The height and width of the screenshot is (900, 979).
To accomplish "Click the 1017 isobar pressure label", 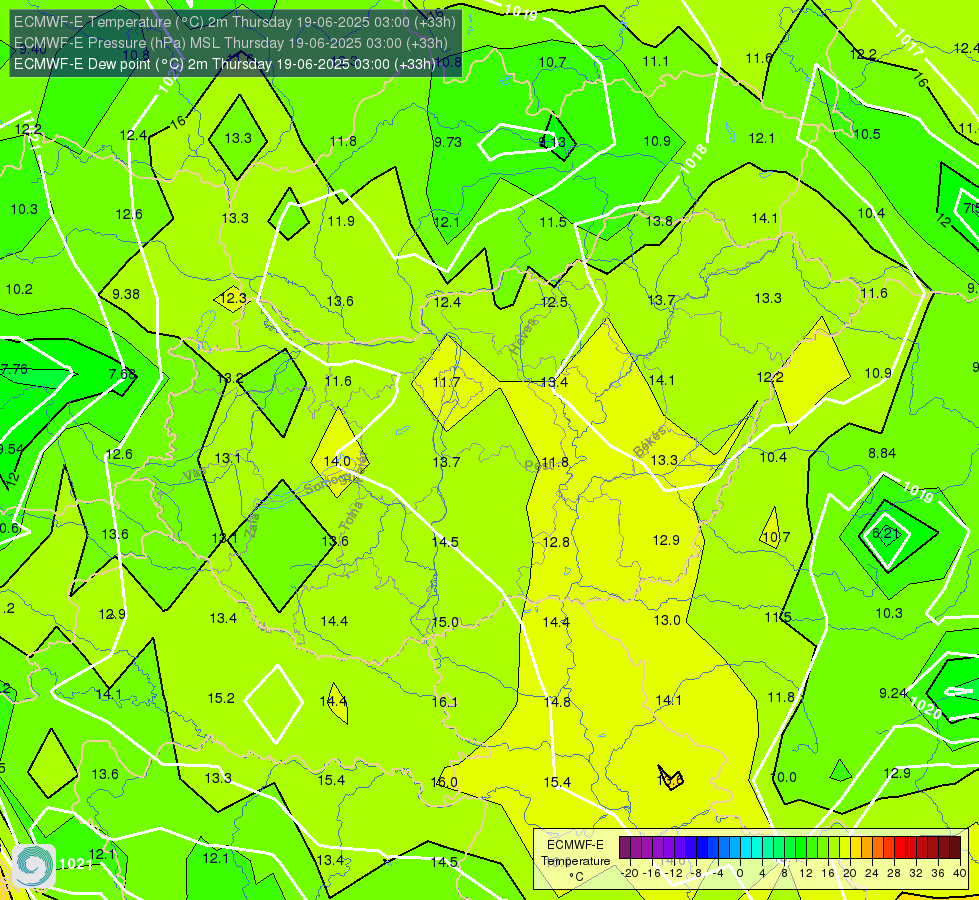I will click(x=908, y=43).
